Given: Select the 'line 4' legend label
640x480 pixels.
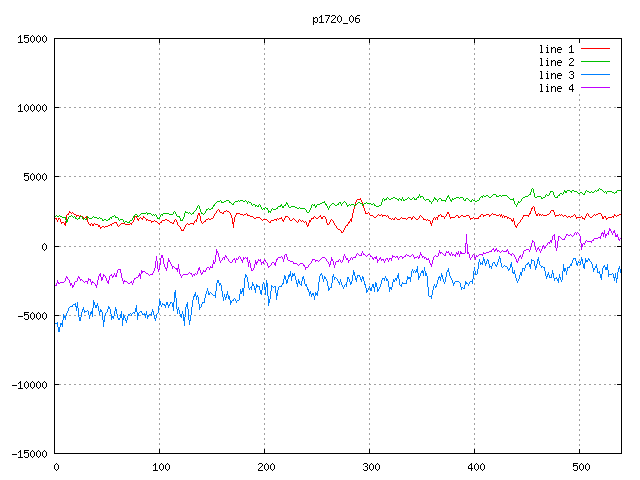Looking at the screenshot, I should point(556,88).
